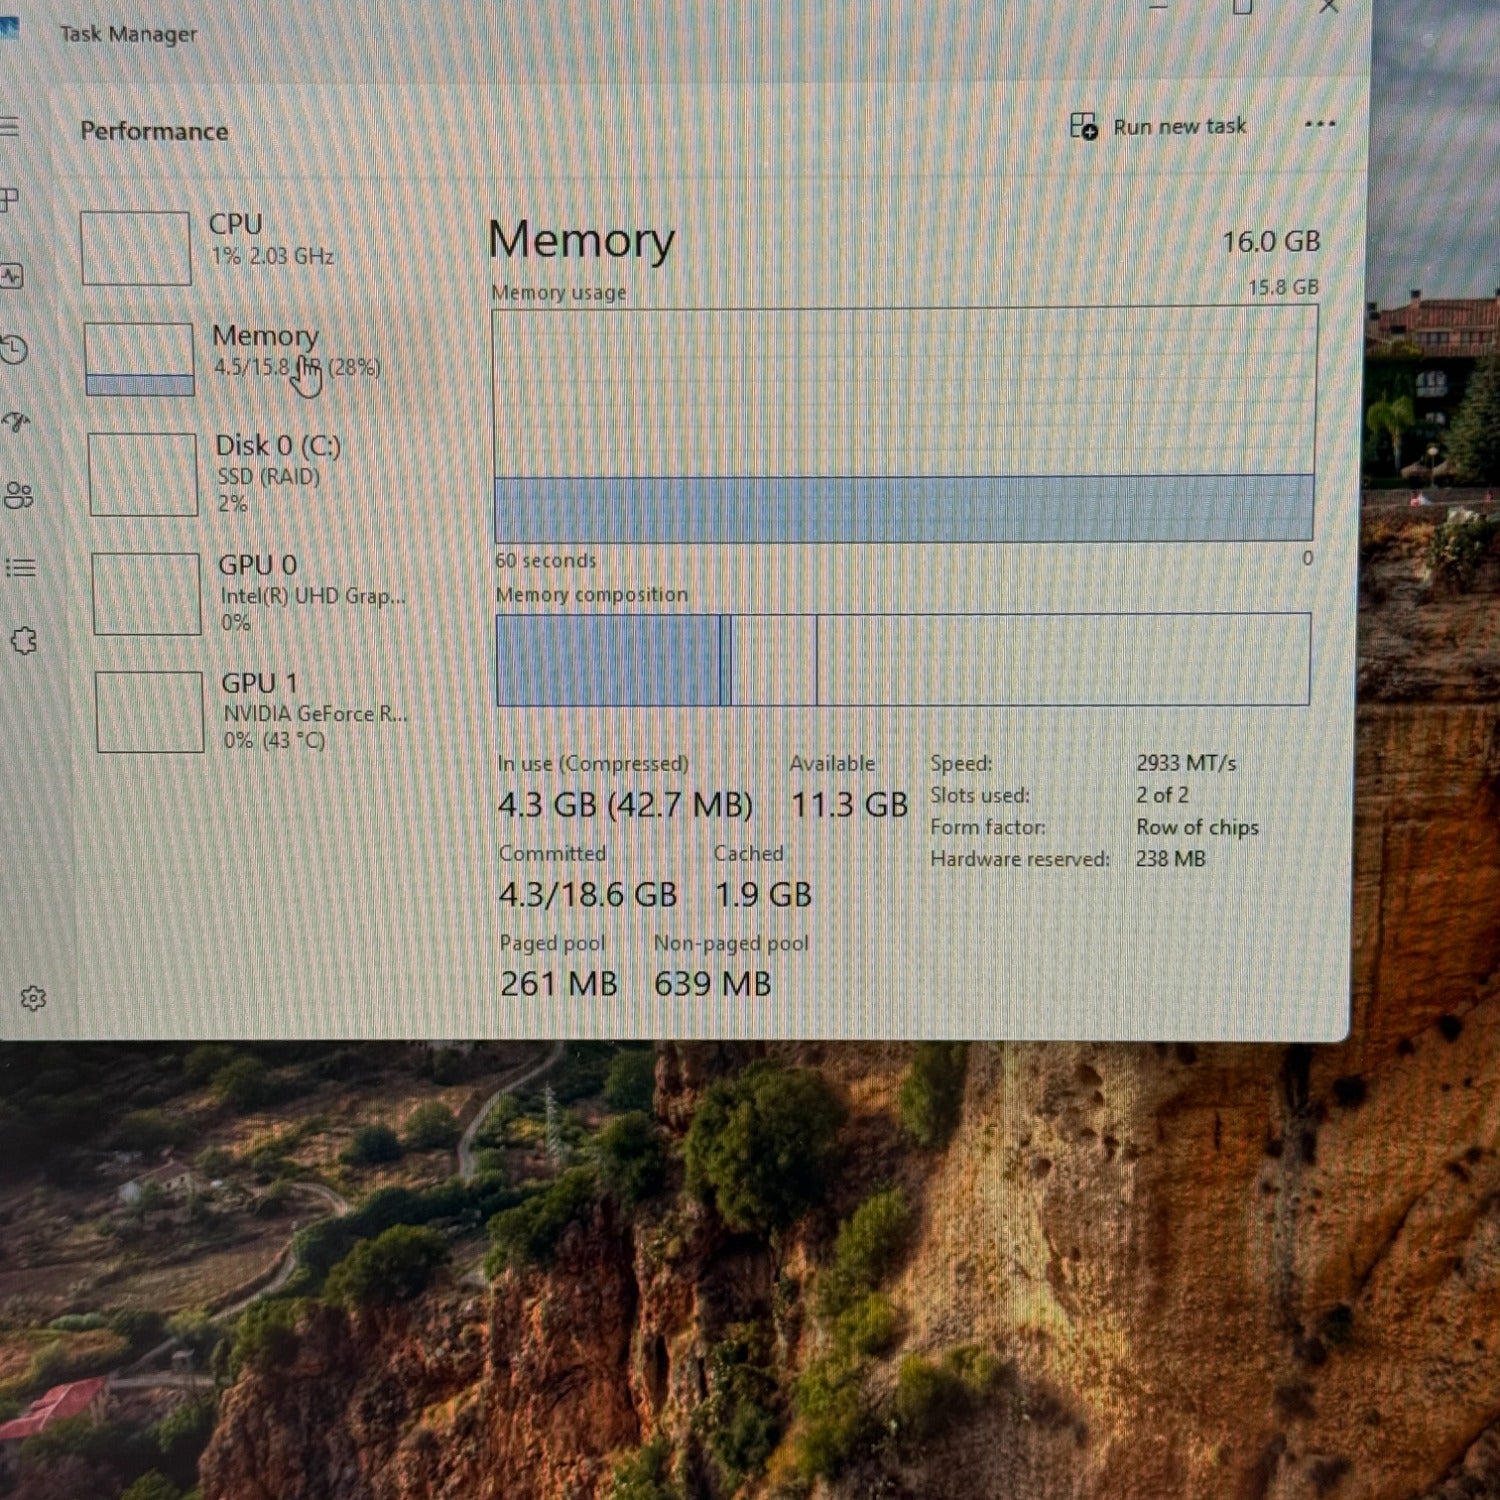The height and width of the screenshot is (1500, 1500).
Task: Open the Users page icon
Action: click(18, 495)
